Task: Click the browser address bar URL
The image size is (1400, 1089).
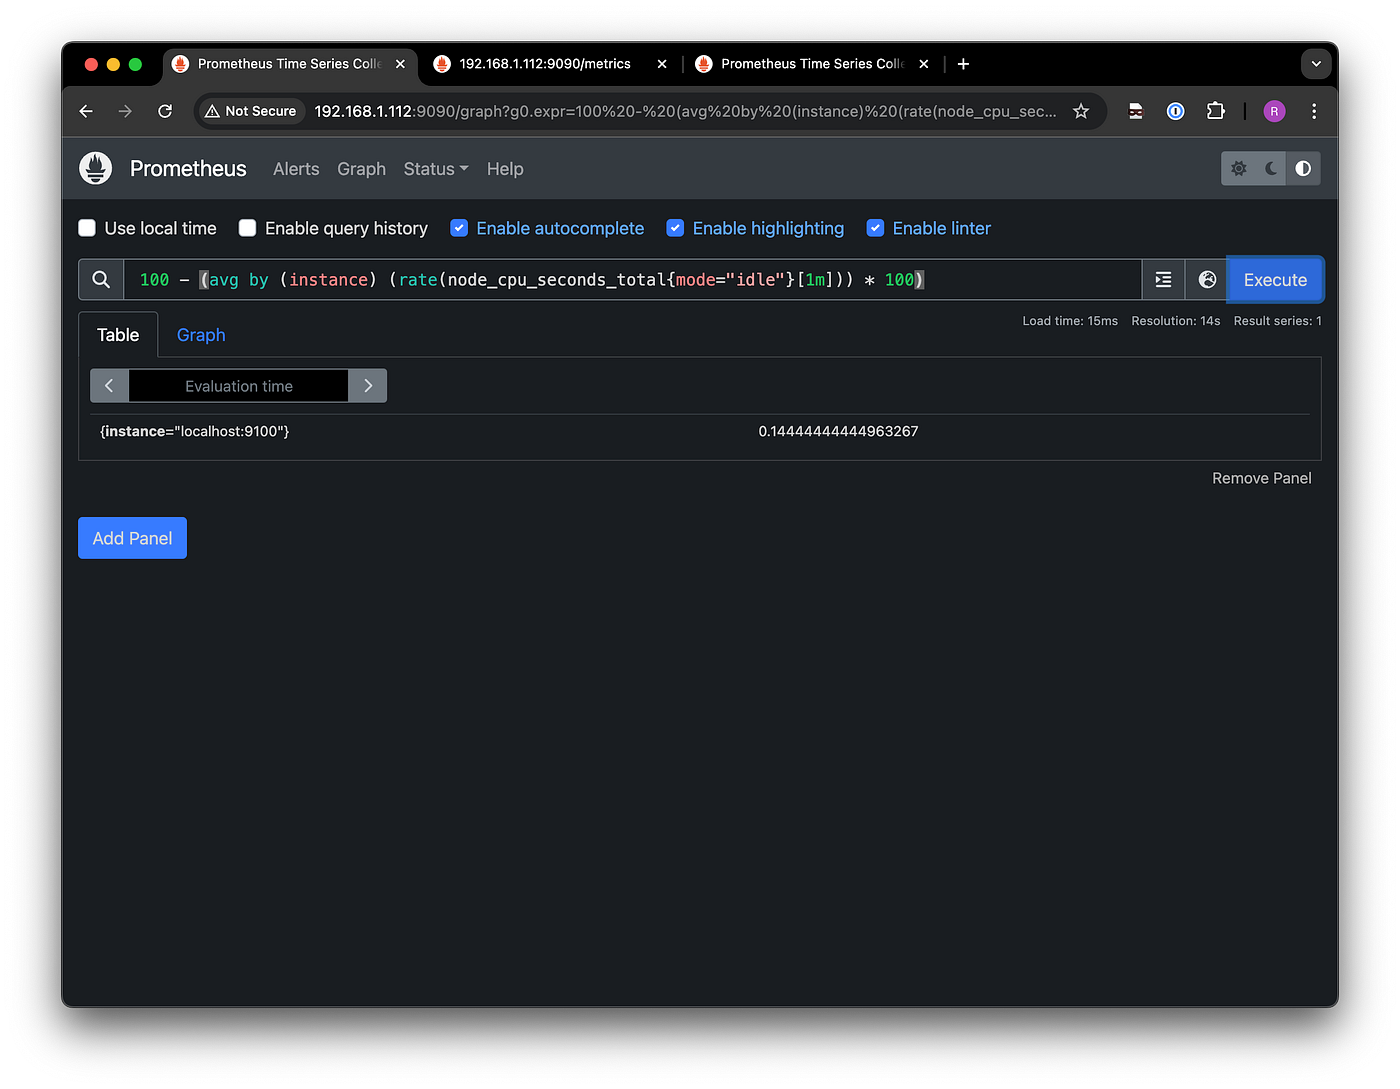Action: click(x=685, y=111)
